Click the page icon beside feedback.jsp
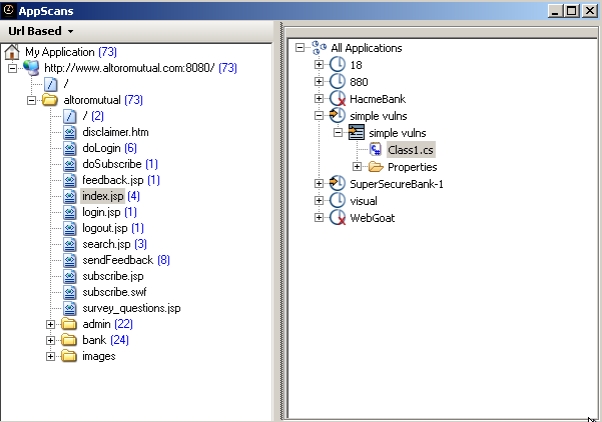Screen dimensions: 602x422 coord(69,180)
